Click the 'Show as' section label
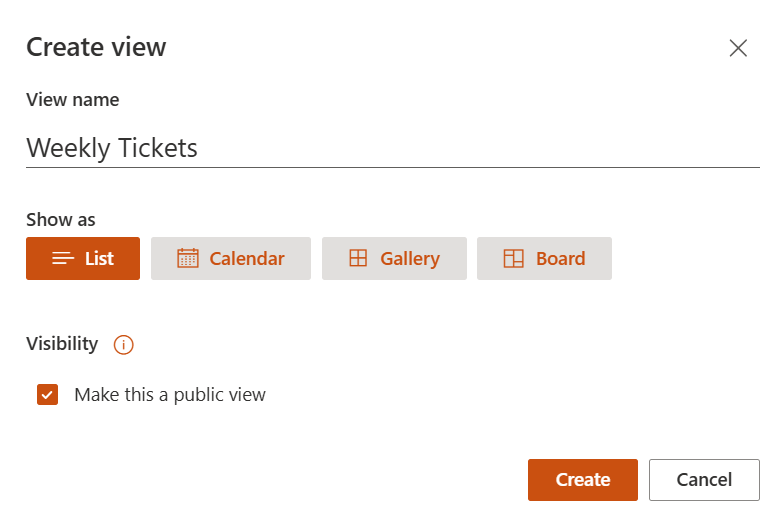 tap(61, 219)
